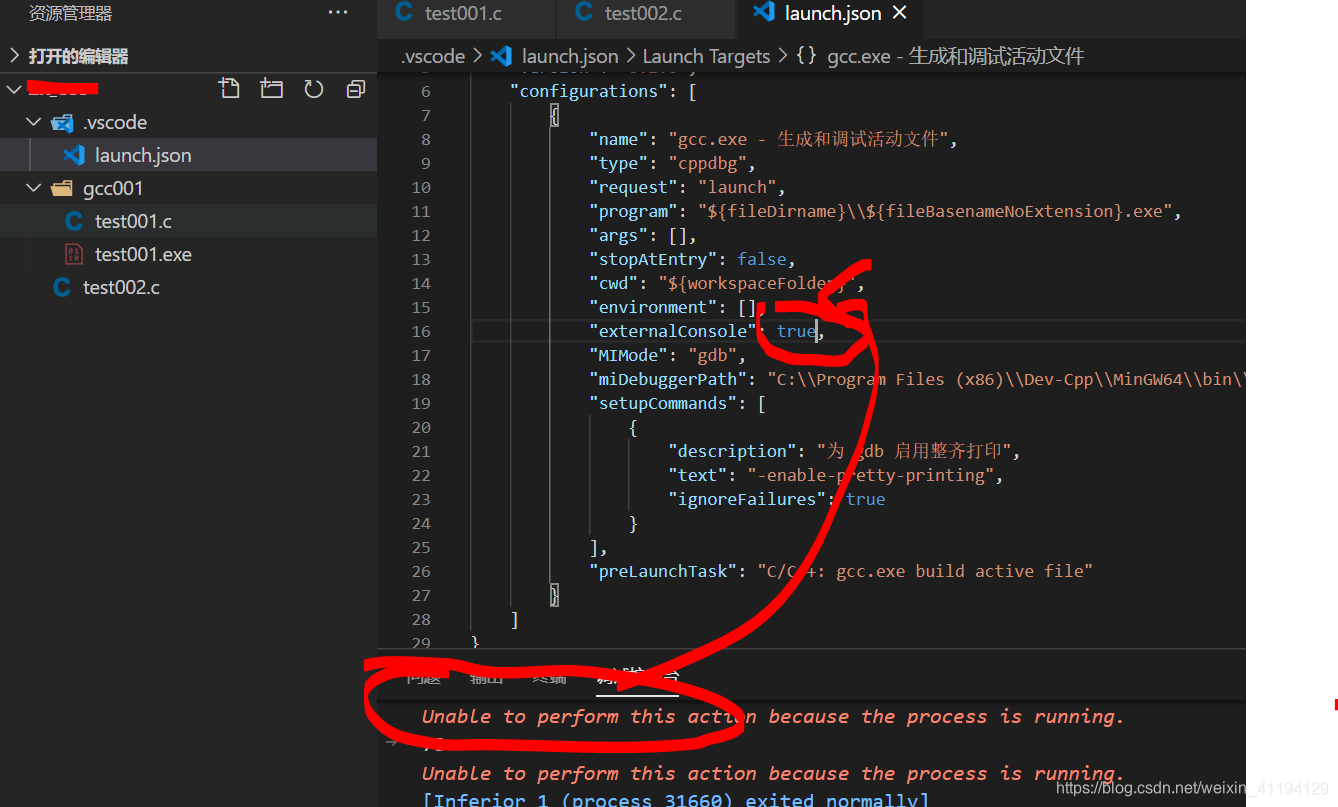Click the launch.json breadcrumb segment
This screenshot has width=1338, height=807.
point(569,56)
